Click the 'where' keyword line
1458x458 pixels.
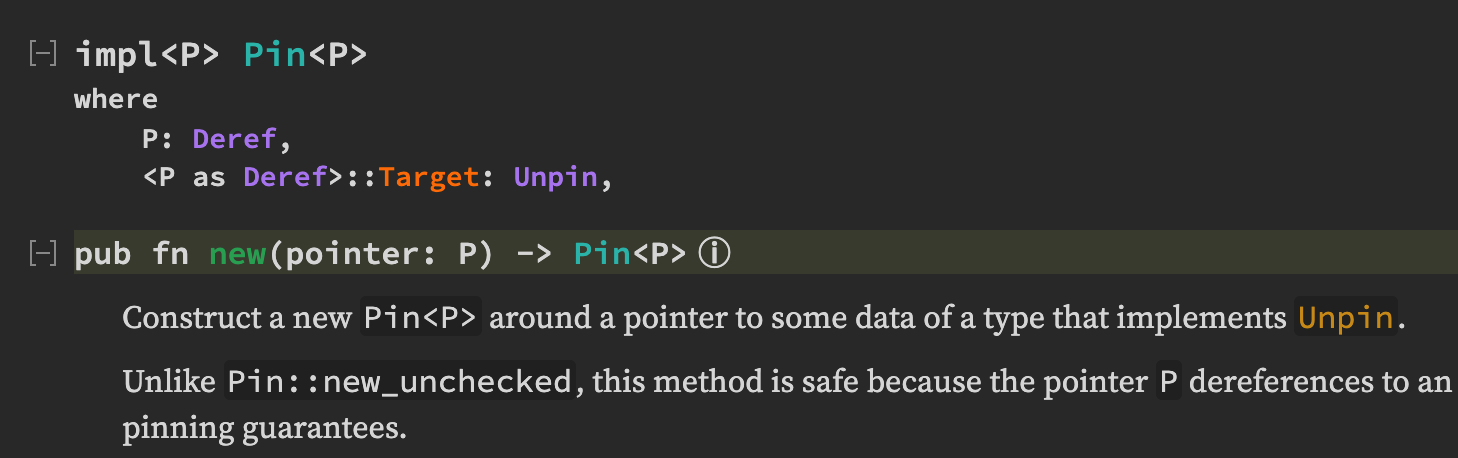116,99
